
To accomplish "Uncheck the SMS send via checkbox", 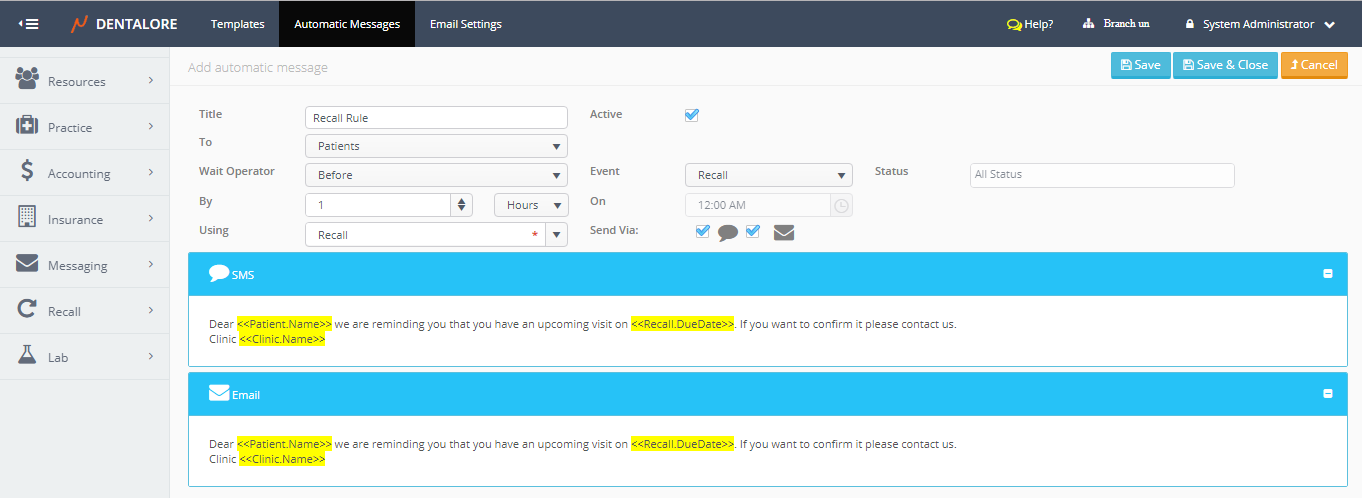I will point(703,231).
